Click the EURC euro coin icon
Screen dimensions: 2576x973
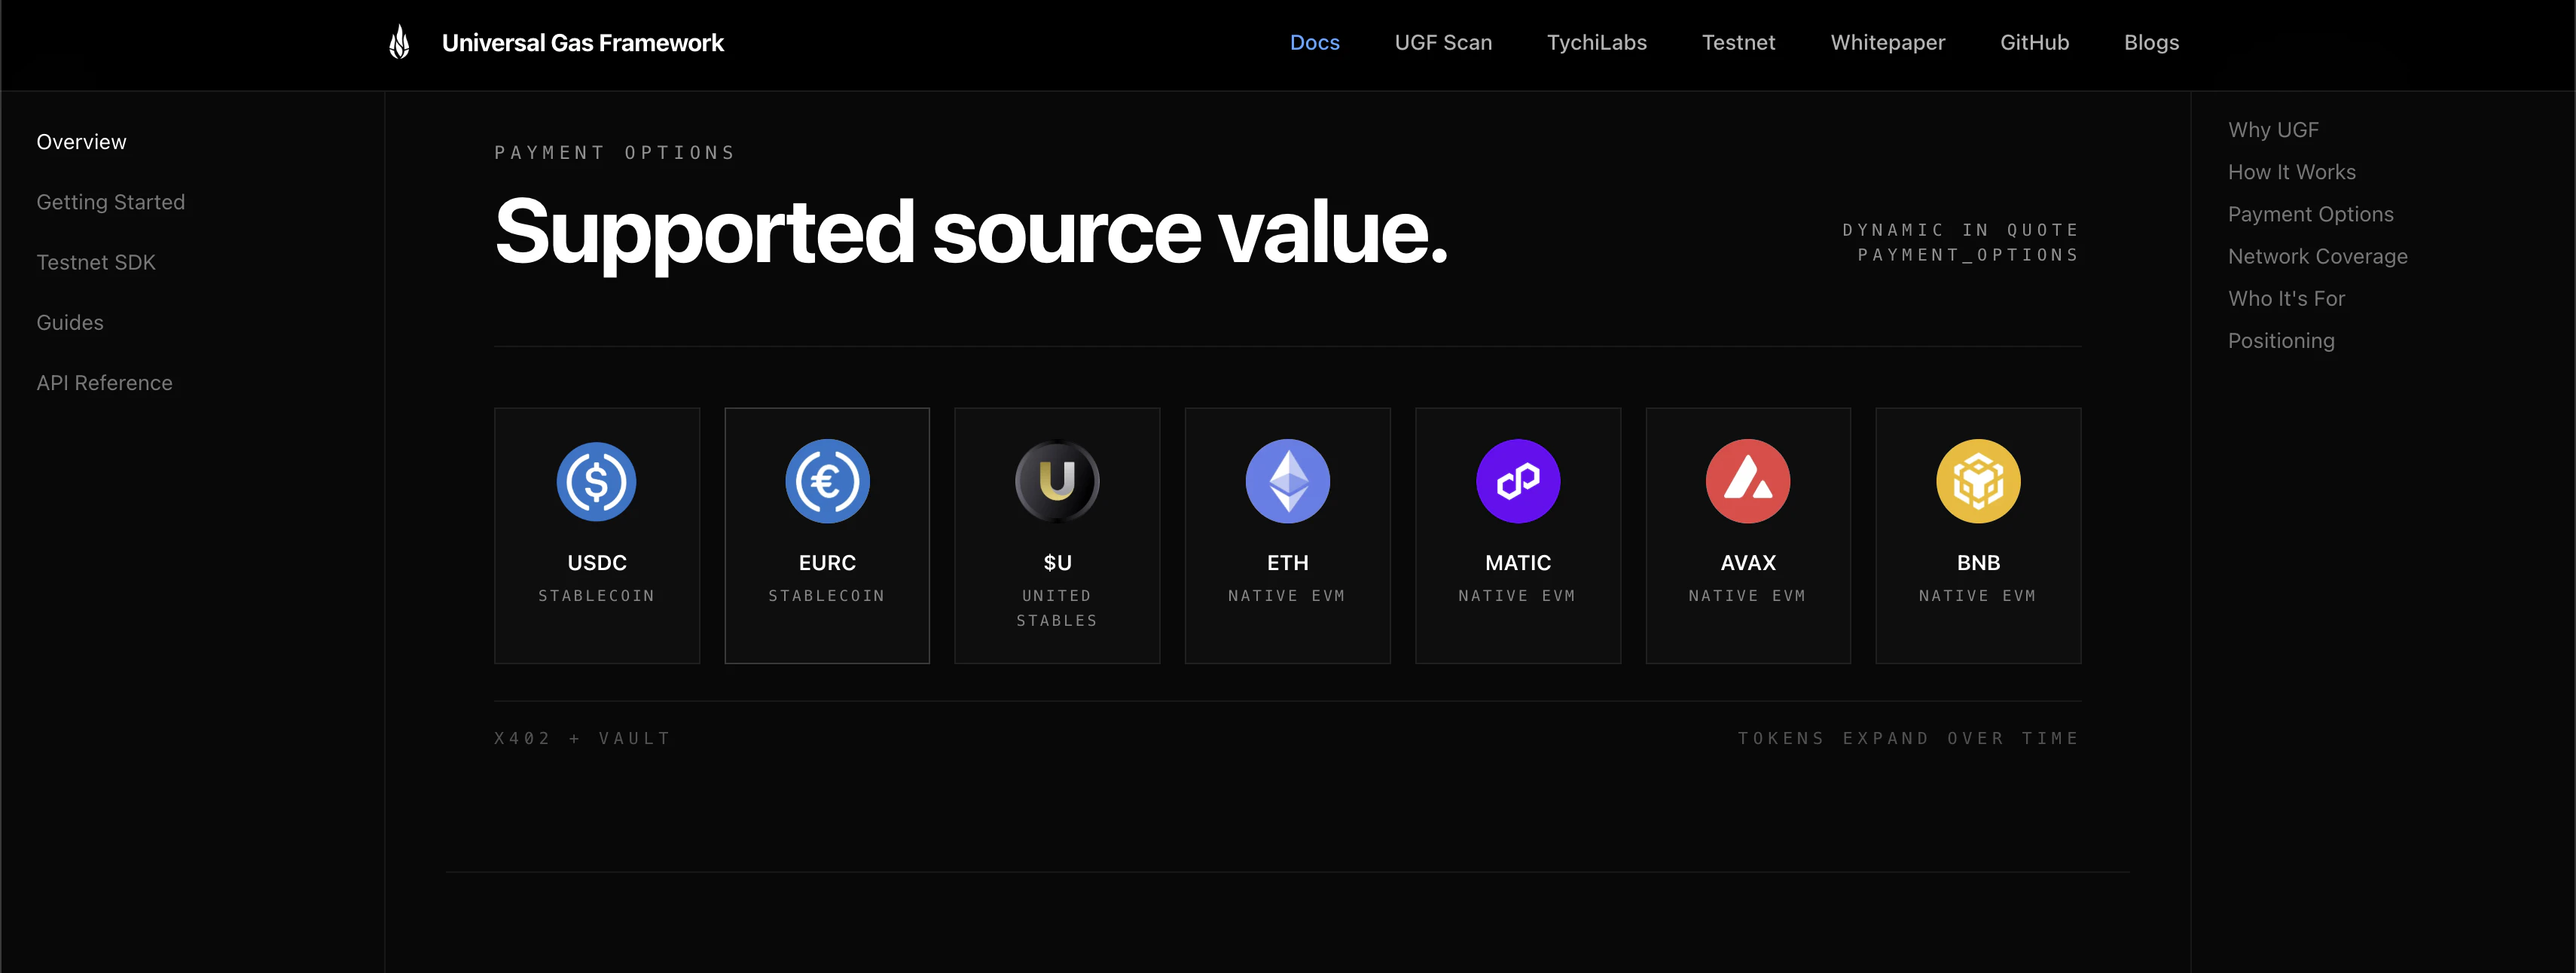[x=826, y=481]
